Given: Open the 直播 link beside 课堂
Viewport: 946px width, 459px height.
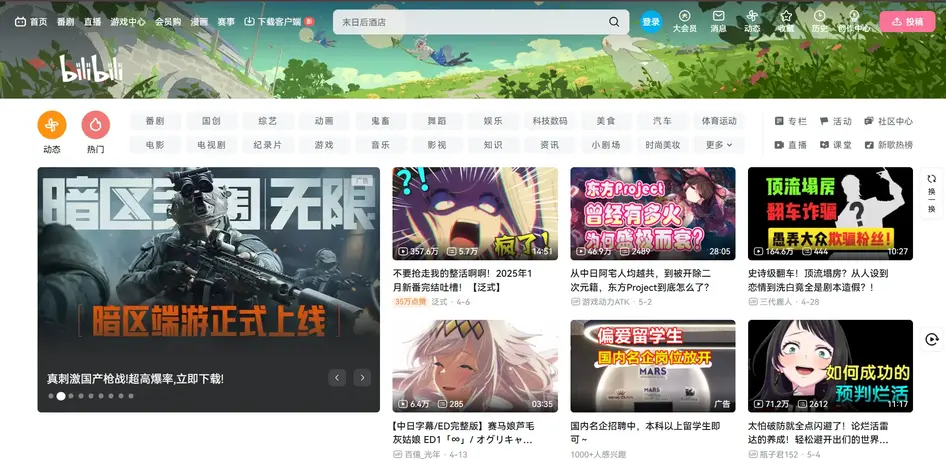Looking at the screenshot, I should click(790, 145).
